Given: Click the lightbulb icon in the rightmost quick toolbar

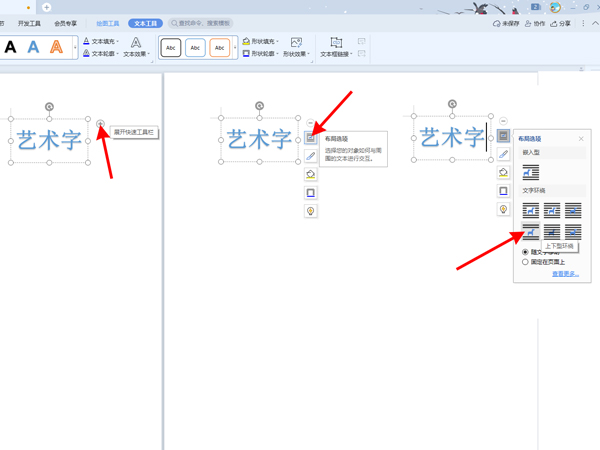Looking at the screenshot, I should pyautogui.click(x=504, y=209).
